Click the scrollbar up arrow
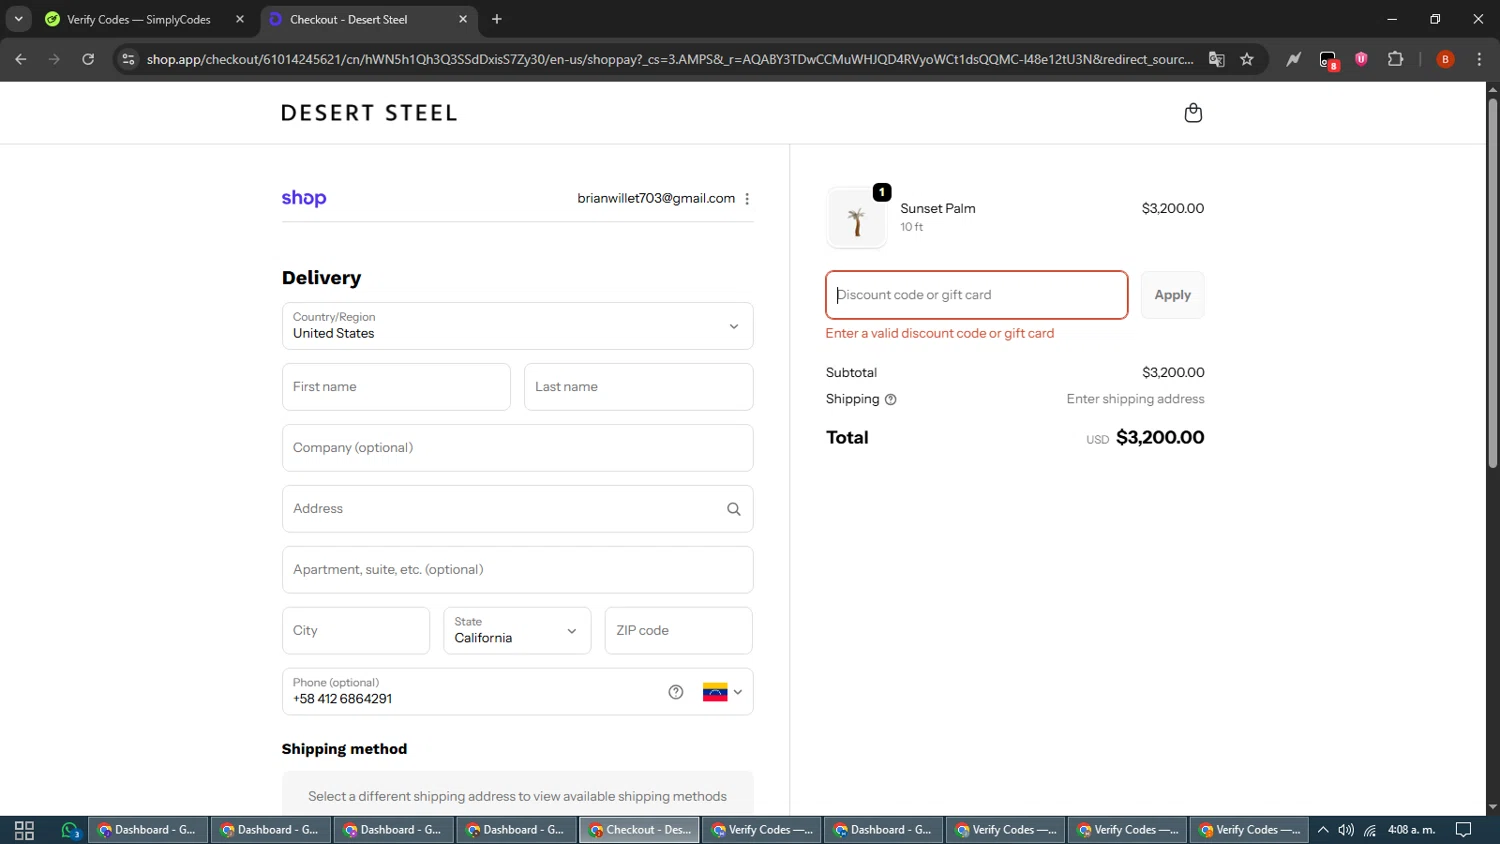 (x=1492, y=89)
